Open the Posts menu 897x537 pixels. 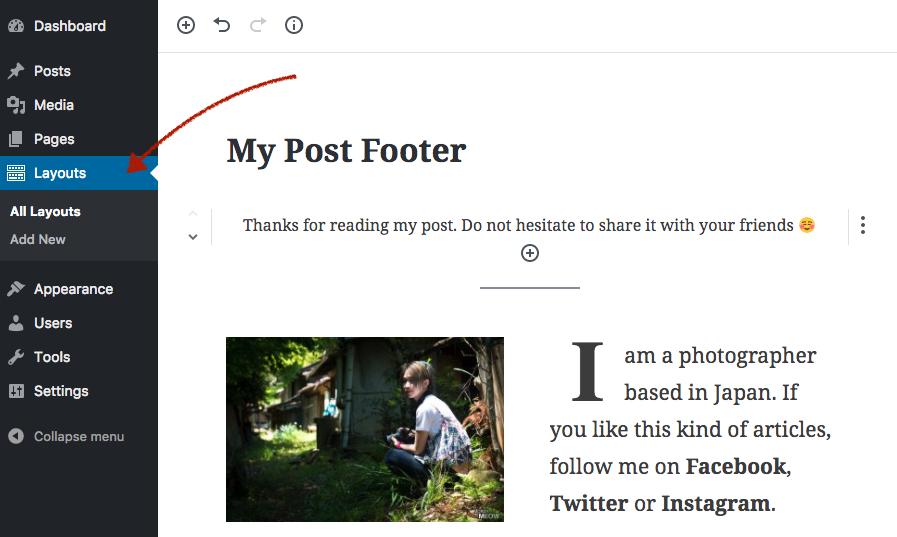coord(52,71)
